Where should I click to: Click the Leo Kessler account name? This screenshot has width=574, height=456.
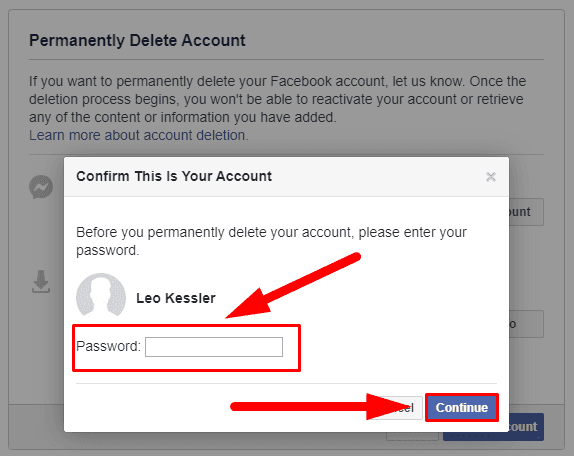click(176, 298)
